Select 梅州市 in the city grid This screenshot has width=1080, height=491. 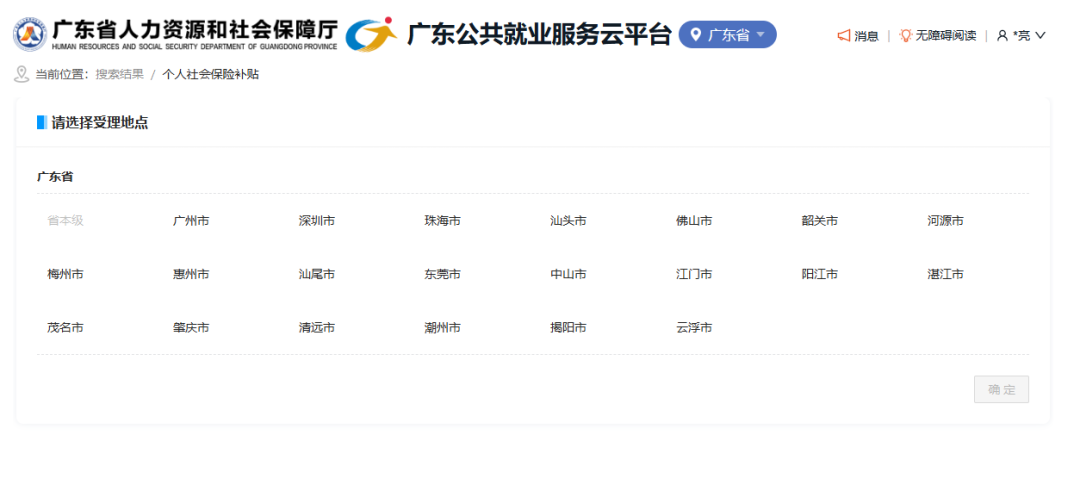point(65,274)
